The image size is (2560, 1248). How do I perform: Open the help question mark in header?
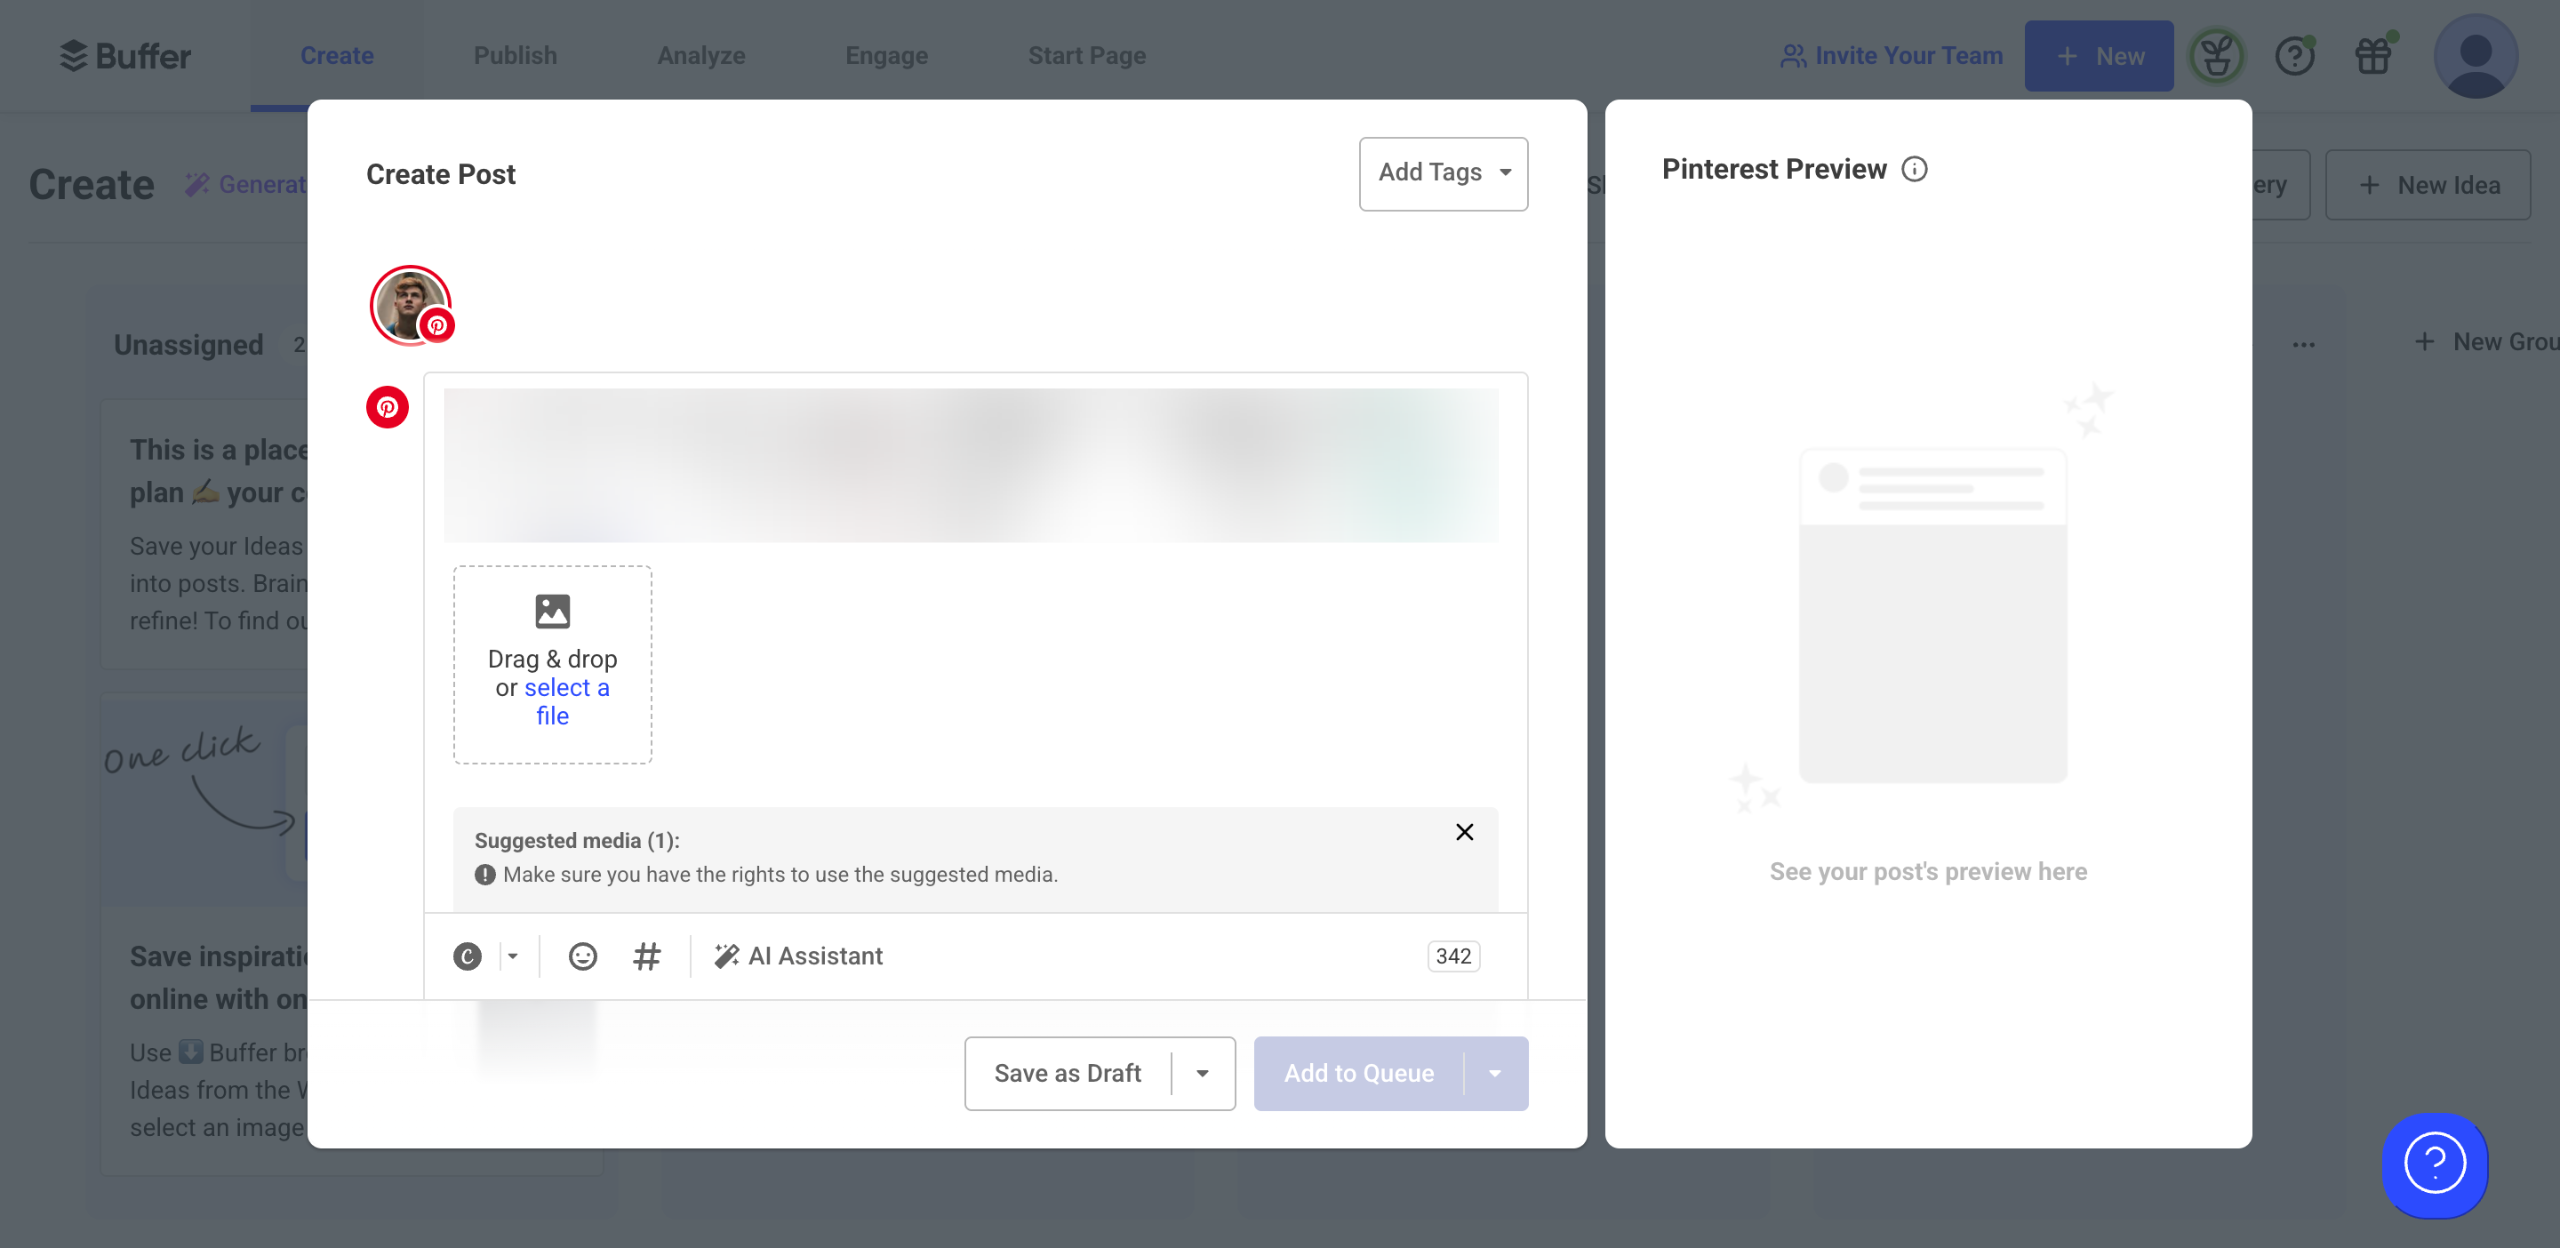click(2295, 56)
